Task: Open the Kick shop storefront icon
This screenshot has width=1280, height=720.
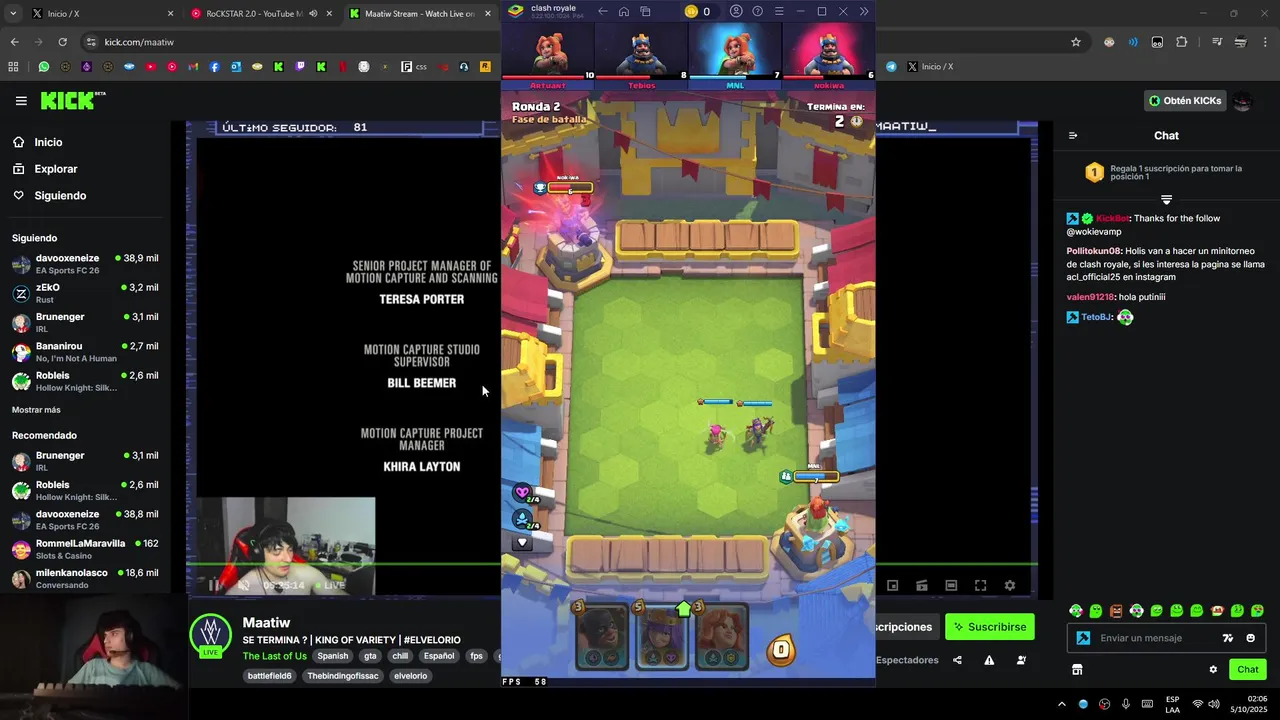Action: coord(1077,670)
